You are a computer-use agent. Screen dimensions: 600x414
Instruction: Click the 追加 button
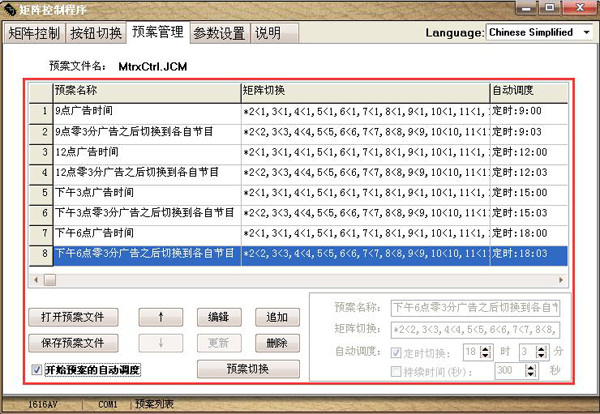click(277, 317)
